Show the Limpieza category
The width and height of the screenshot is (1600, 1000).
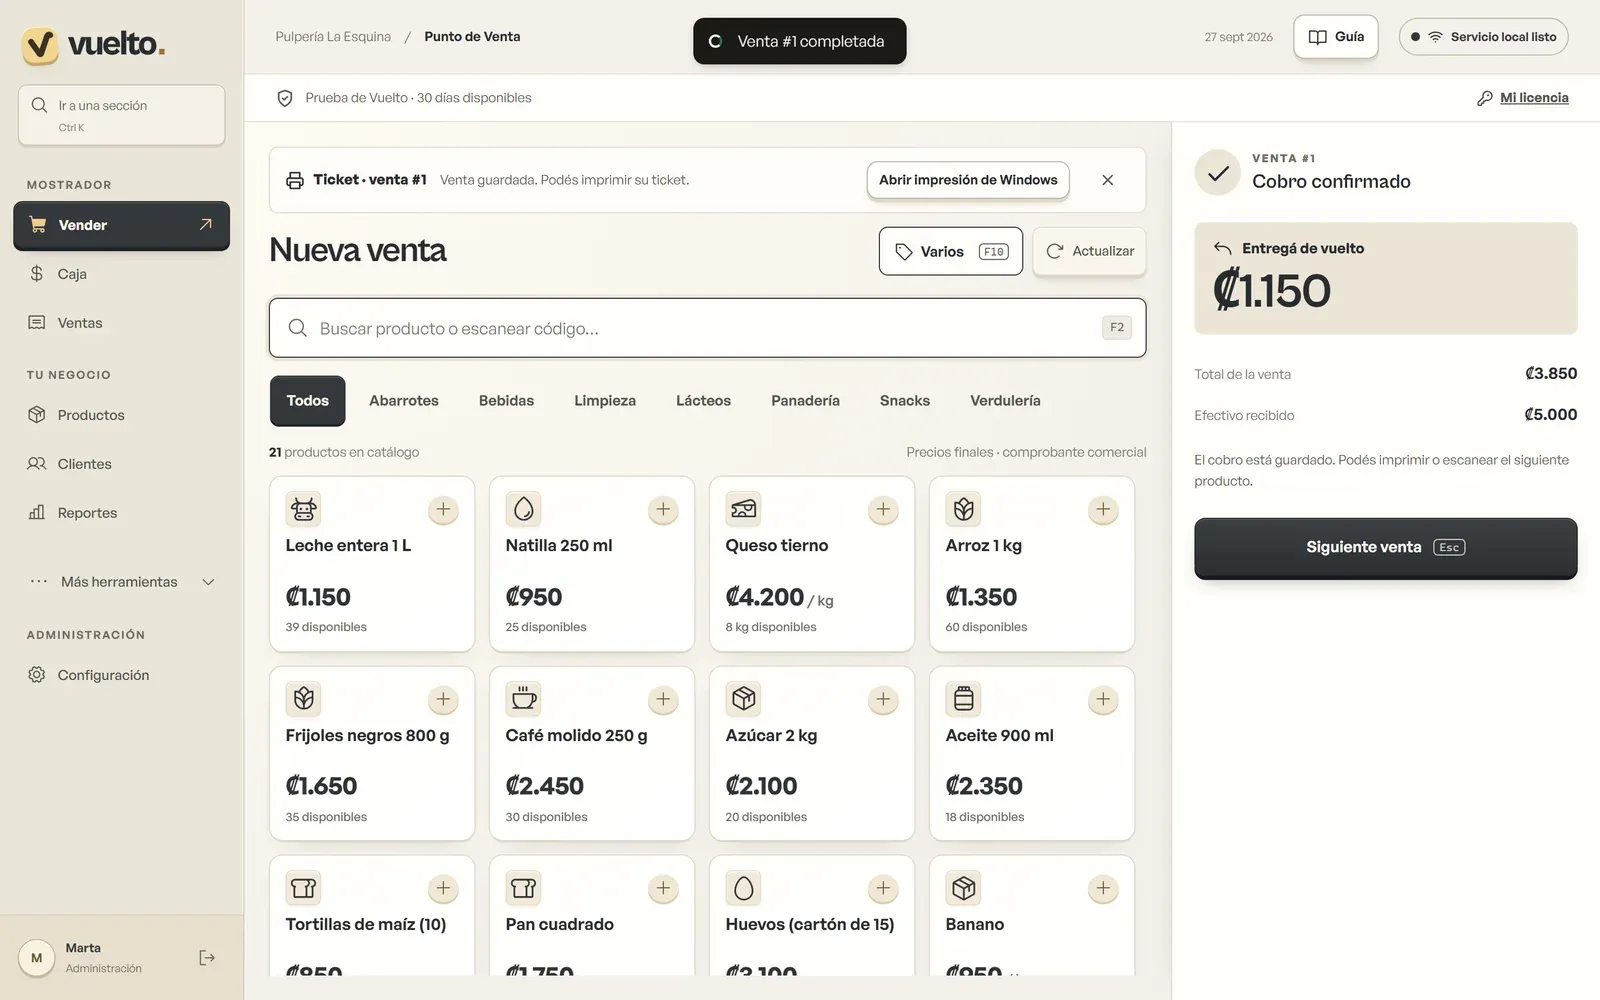point(605,401)
